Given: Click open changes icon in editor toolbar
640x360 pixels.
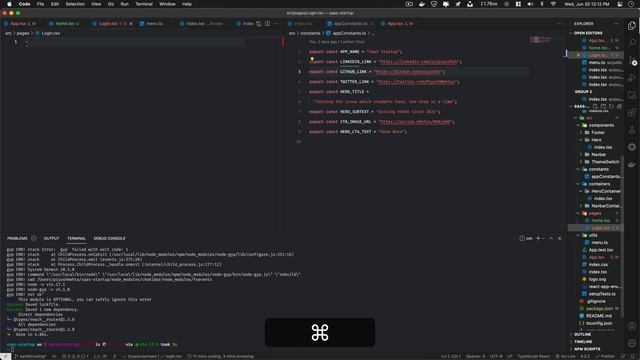Looking at the screenshot, I should click(258, 24).
